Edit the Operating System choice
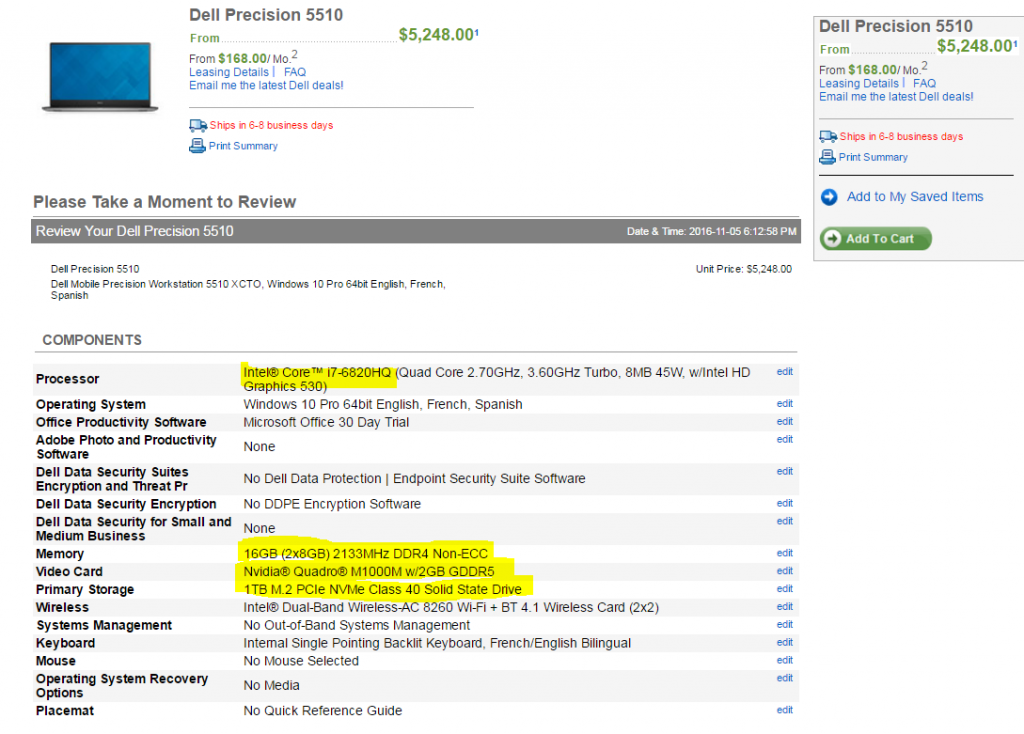Viewport: 1024px width, 734px height. pos(784,404)
